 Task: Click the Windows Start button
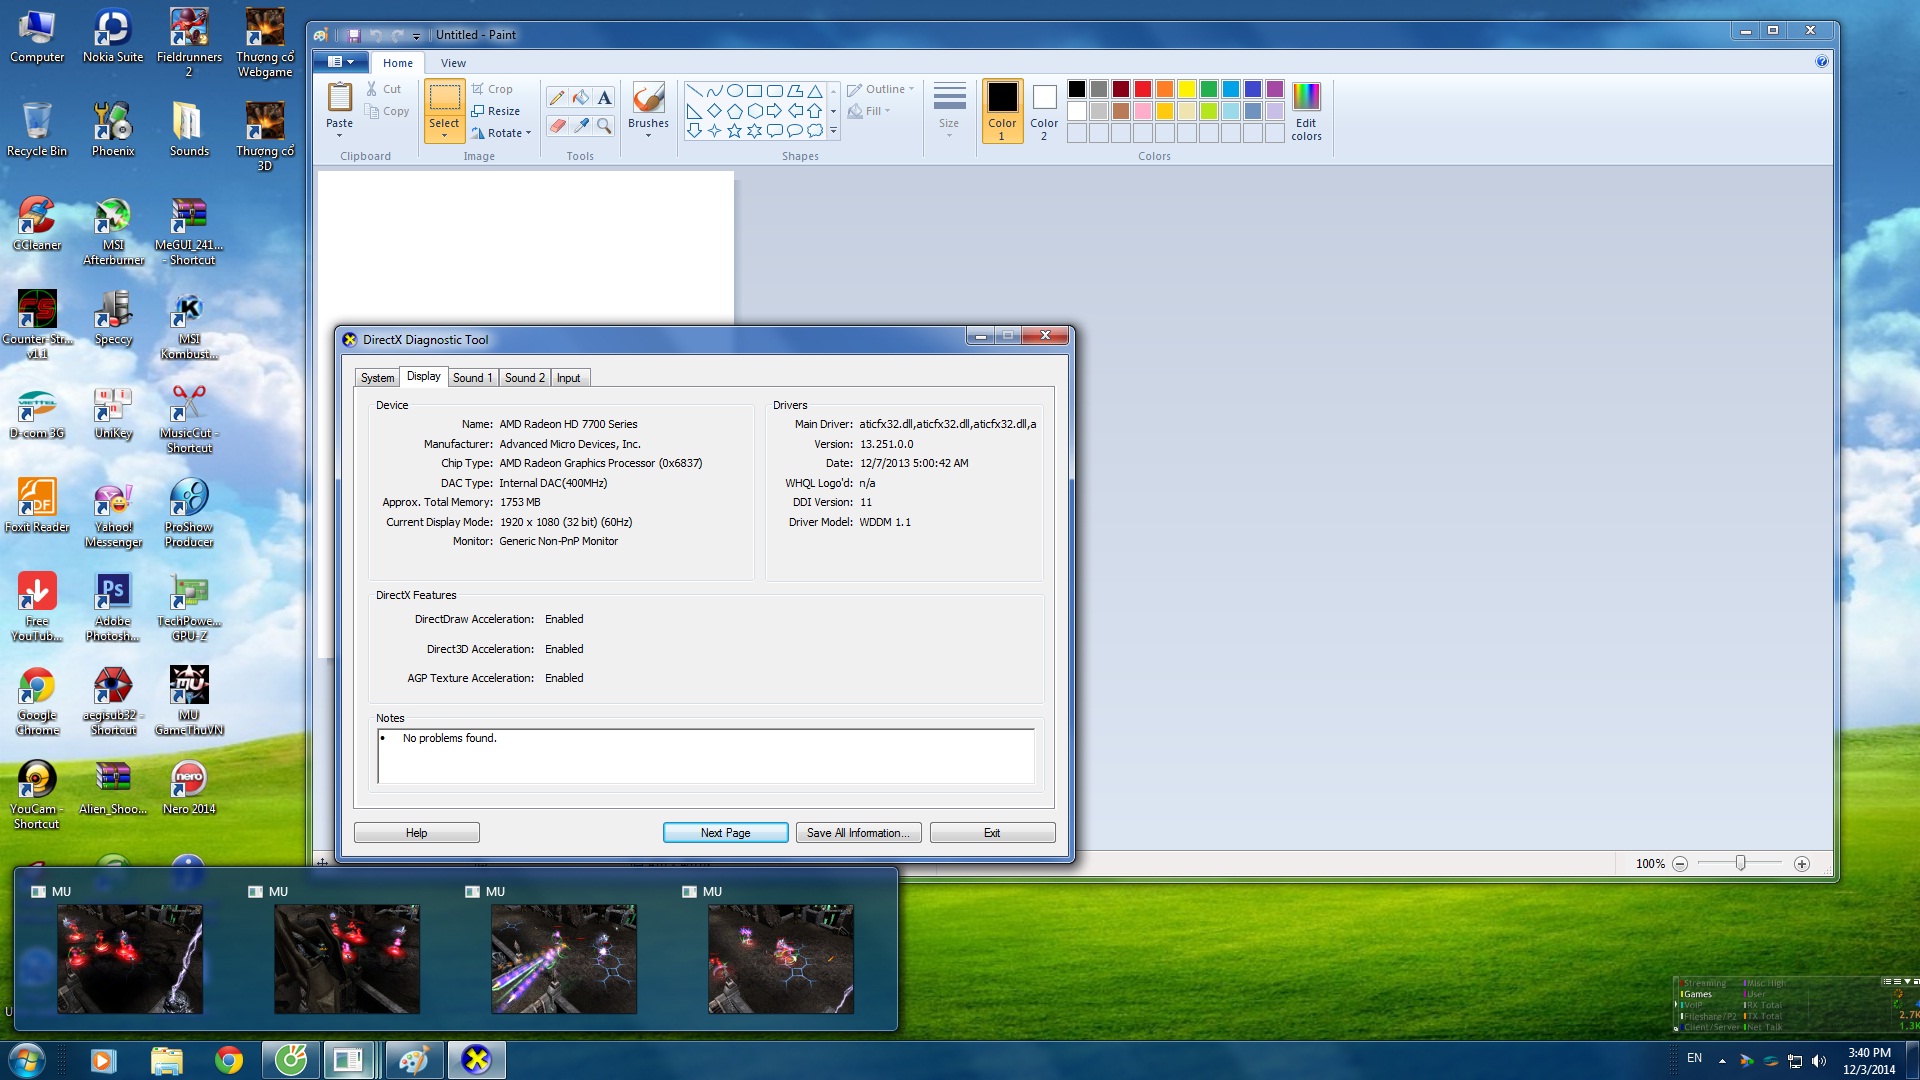[26, 1060]
